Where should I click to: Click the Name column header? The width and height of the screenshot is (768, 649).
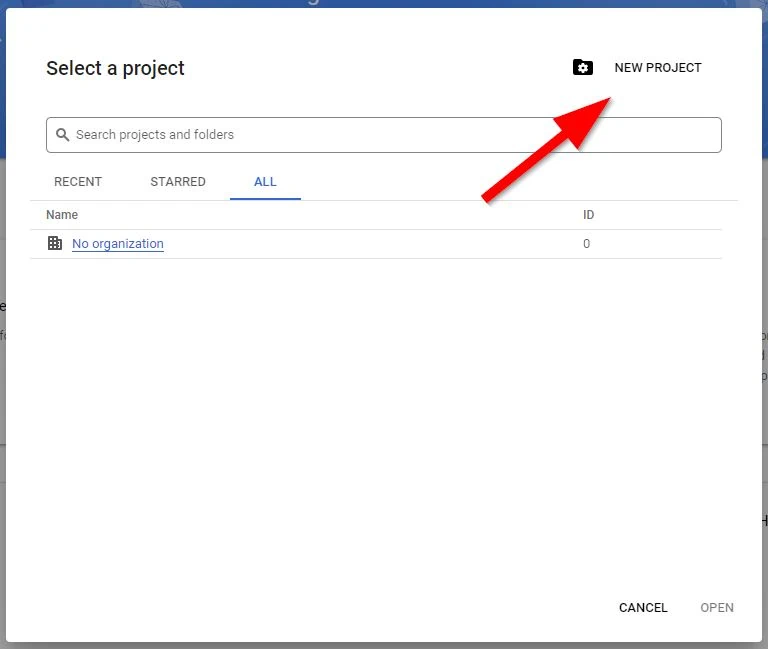[62, 215]
